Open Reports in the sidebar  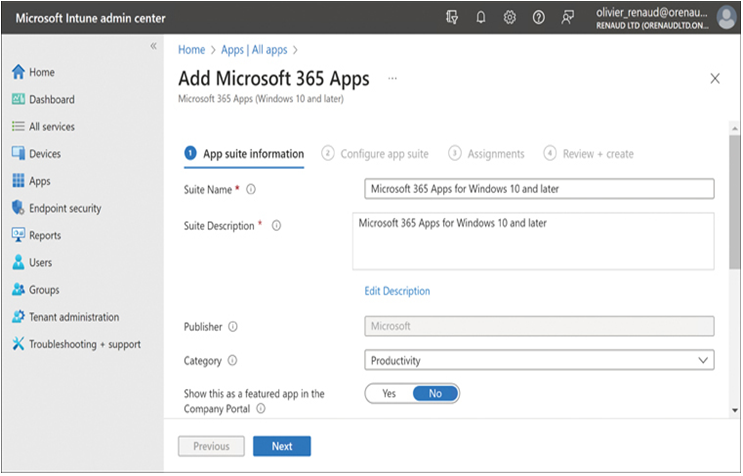(45, 235)
